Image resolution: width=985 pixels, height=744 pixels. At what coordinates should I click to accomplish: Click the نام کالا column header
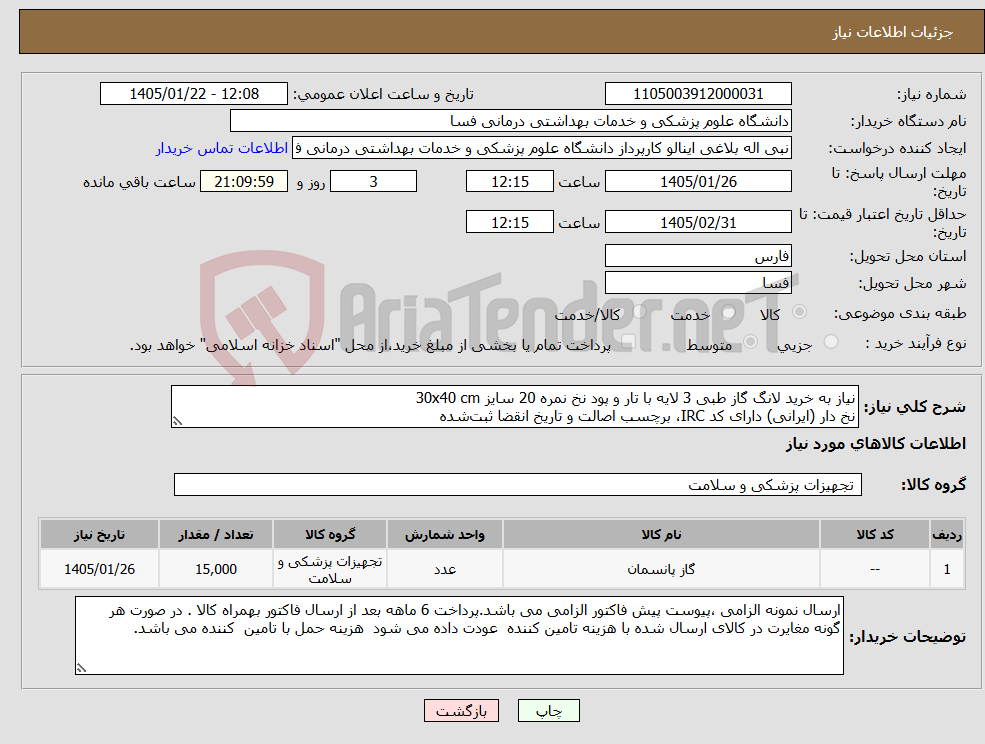point(661,535)
